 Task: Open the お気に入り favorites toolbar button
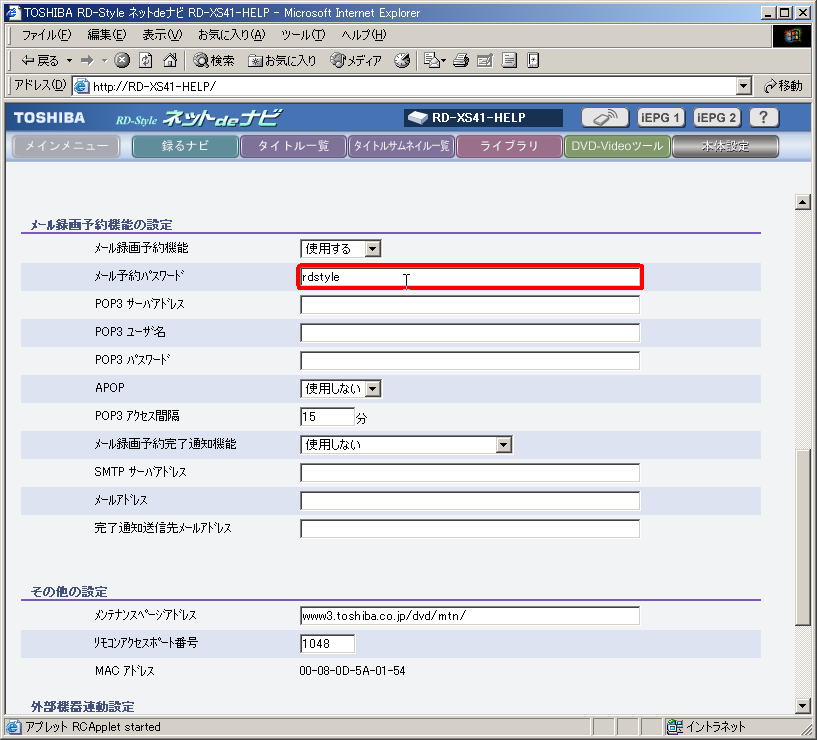coord(282,61)
